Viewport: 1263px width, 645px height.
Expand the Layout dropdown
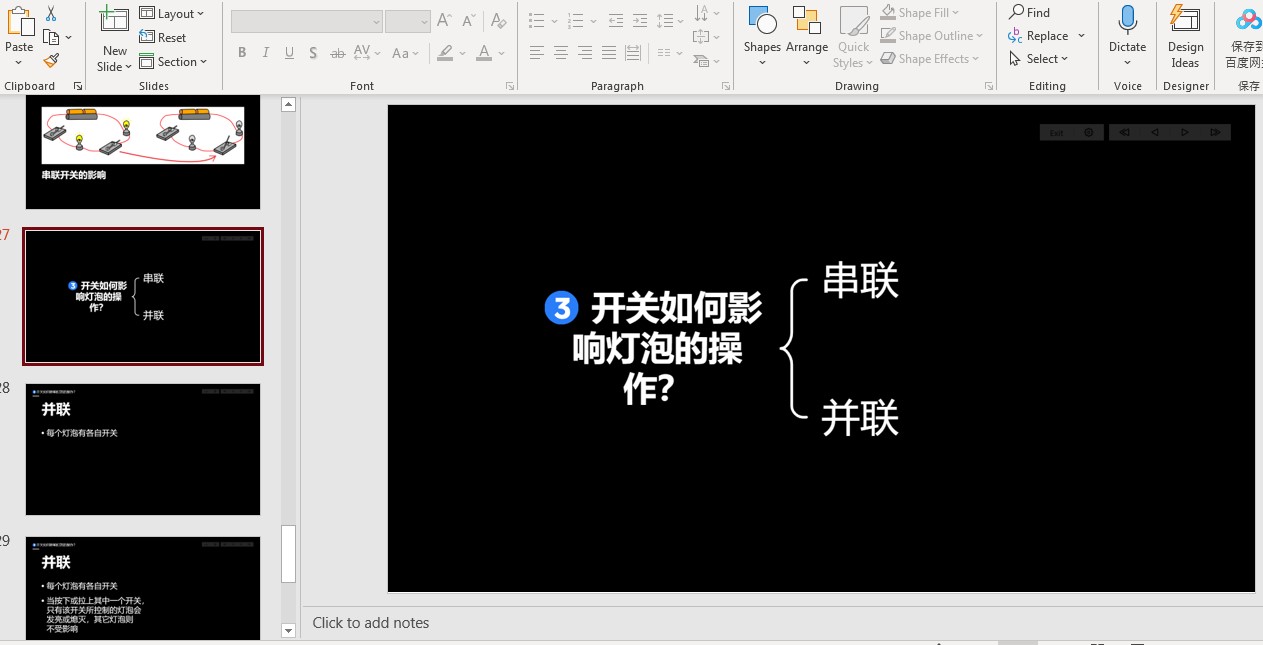172,13
